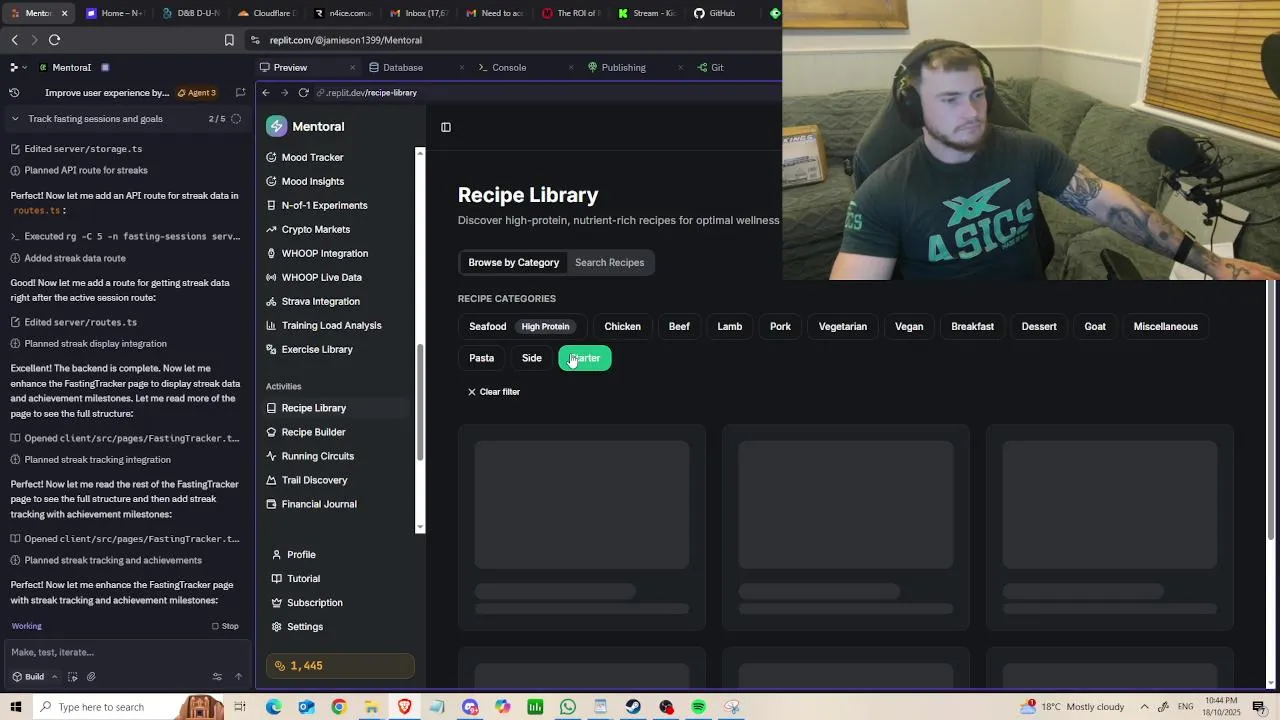The image size is (1280, 720).
Task: Open Exercise Library page
Action: [317, 349]
